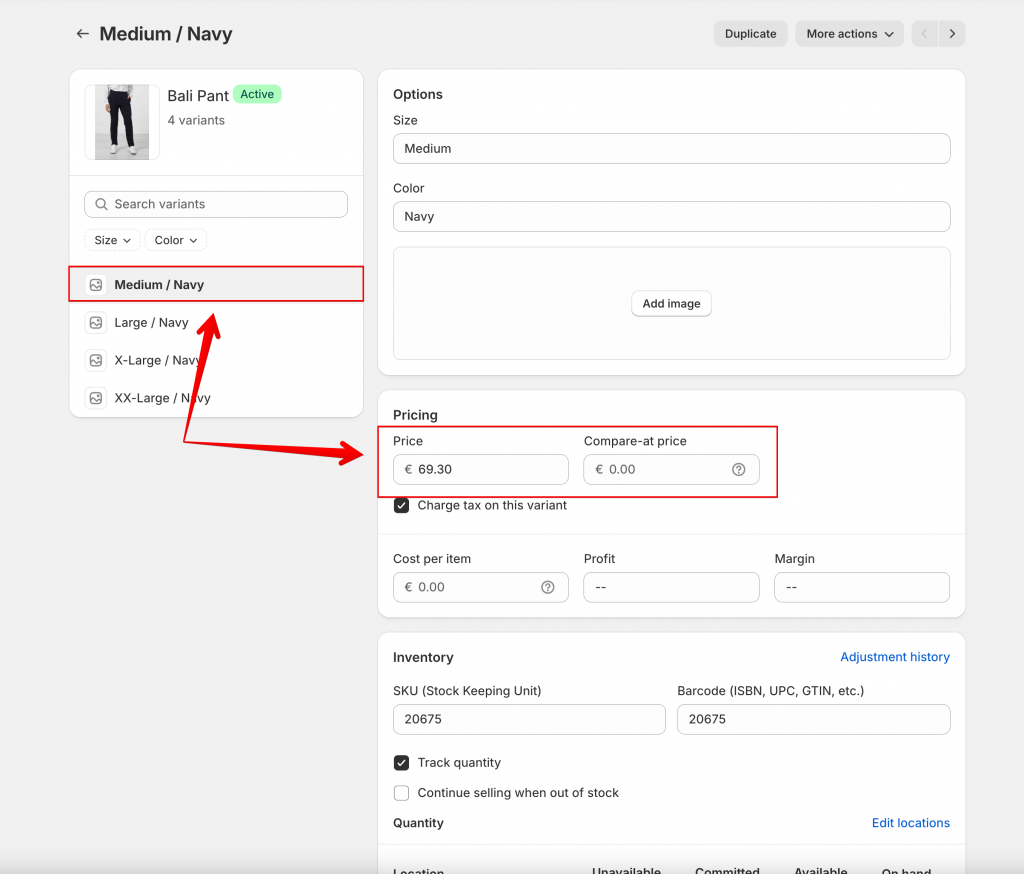Click the 'Medium / Navy' page title

click(x=166, y=33)
